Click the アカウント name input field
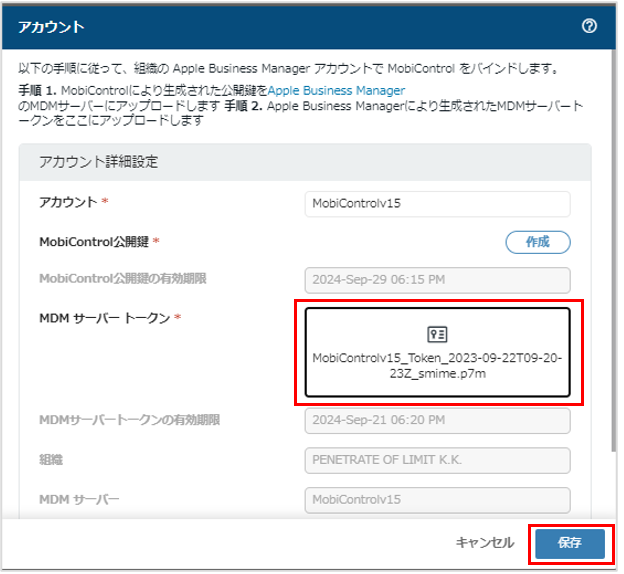Viewport: 624px width, 574px height. click(x=437, y=204)
